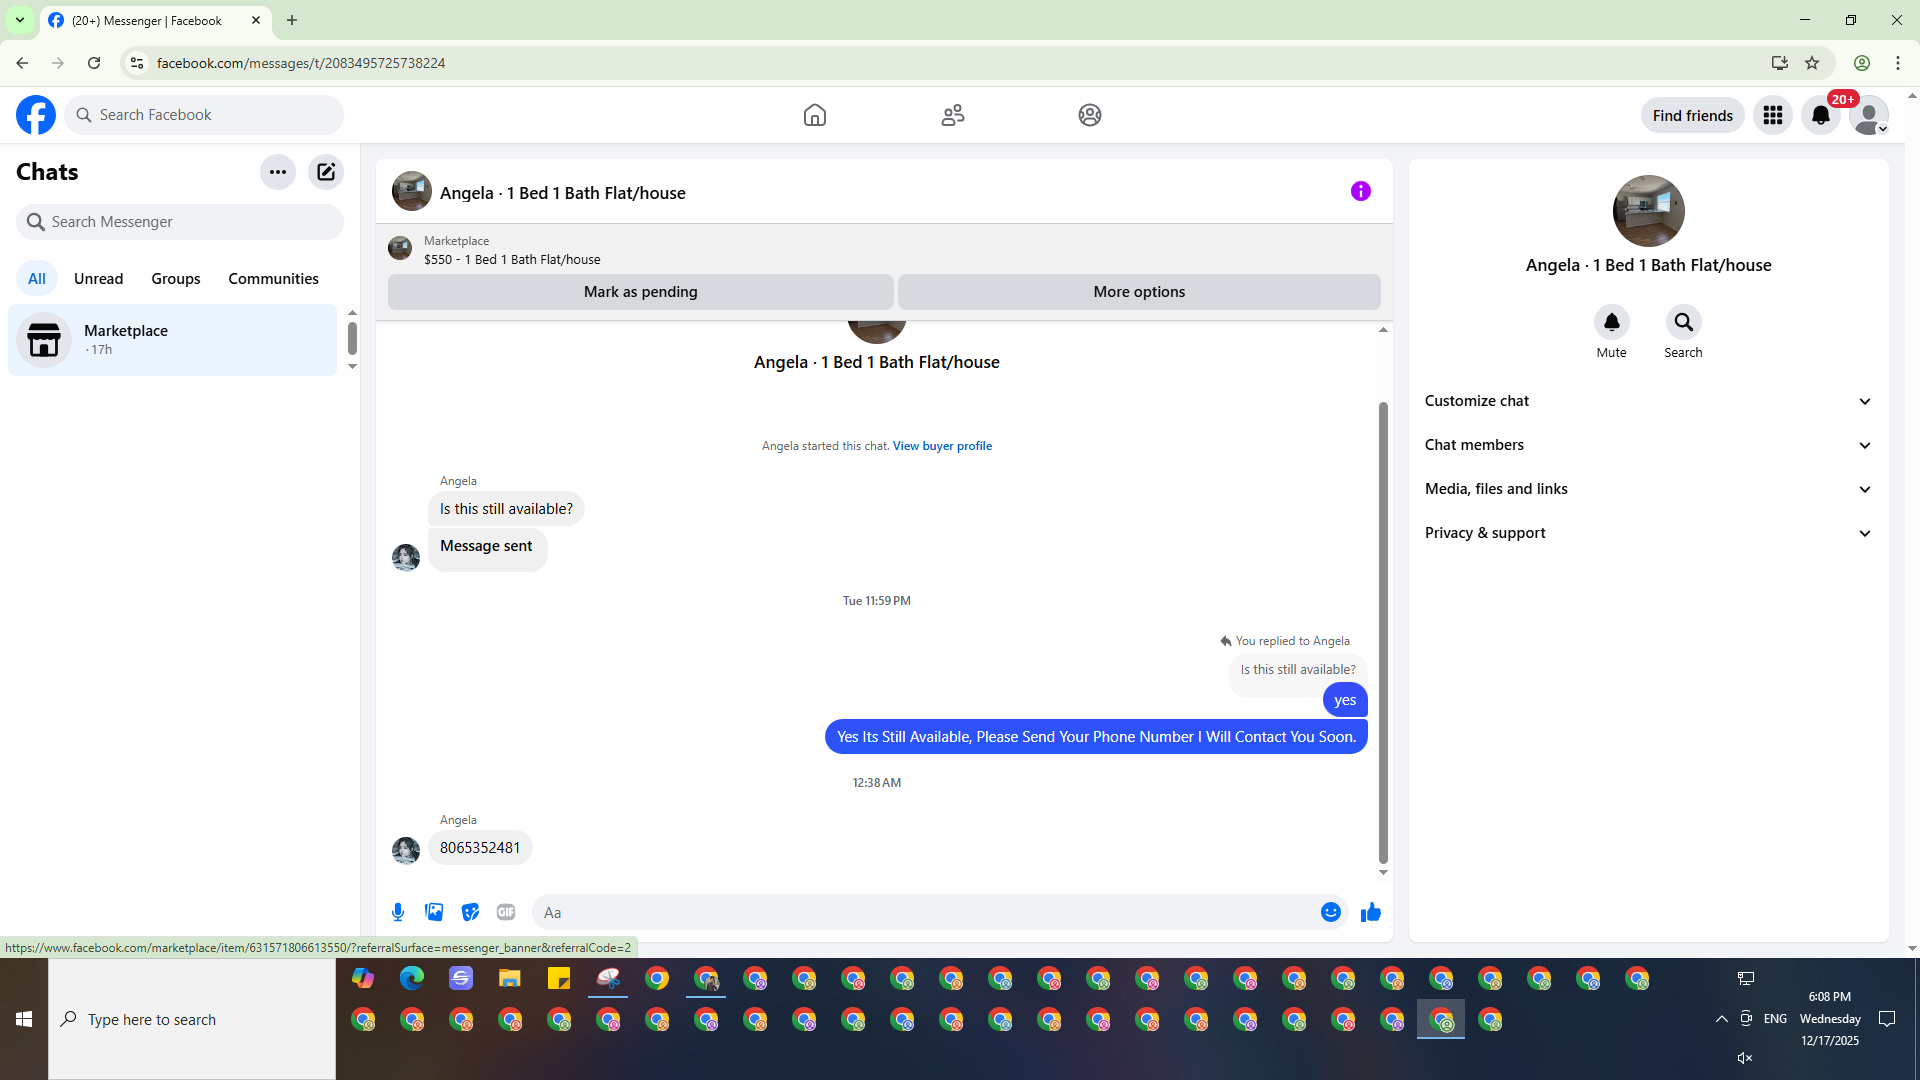
Task: Send a thumbs-up like
Action: (x=1370, y=912)
